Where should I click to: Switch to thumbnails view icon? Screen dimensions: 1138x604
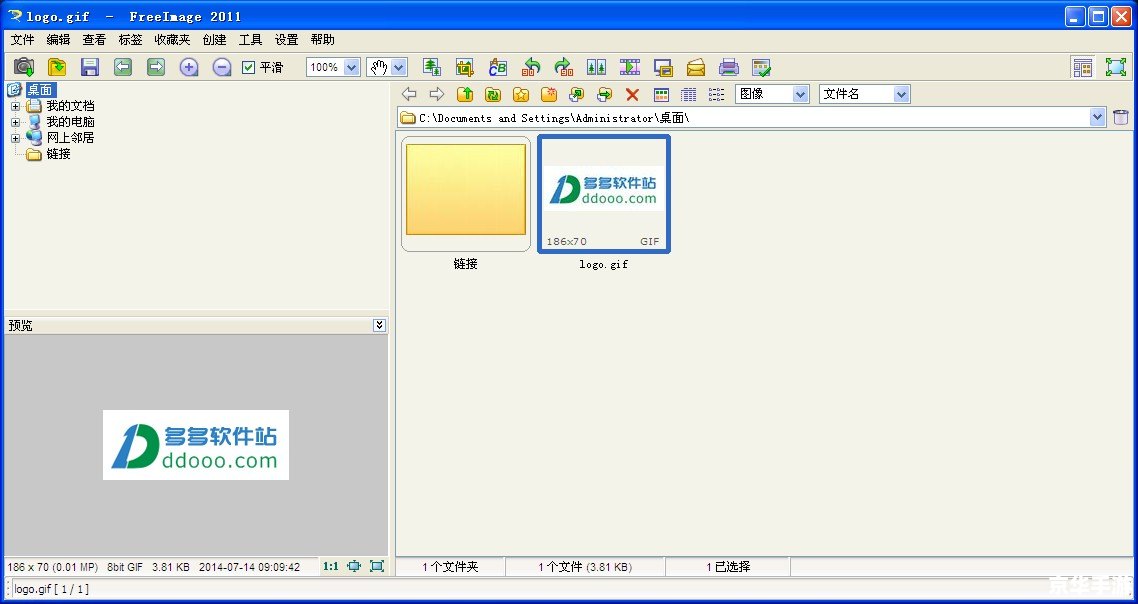tap(661, 94)
